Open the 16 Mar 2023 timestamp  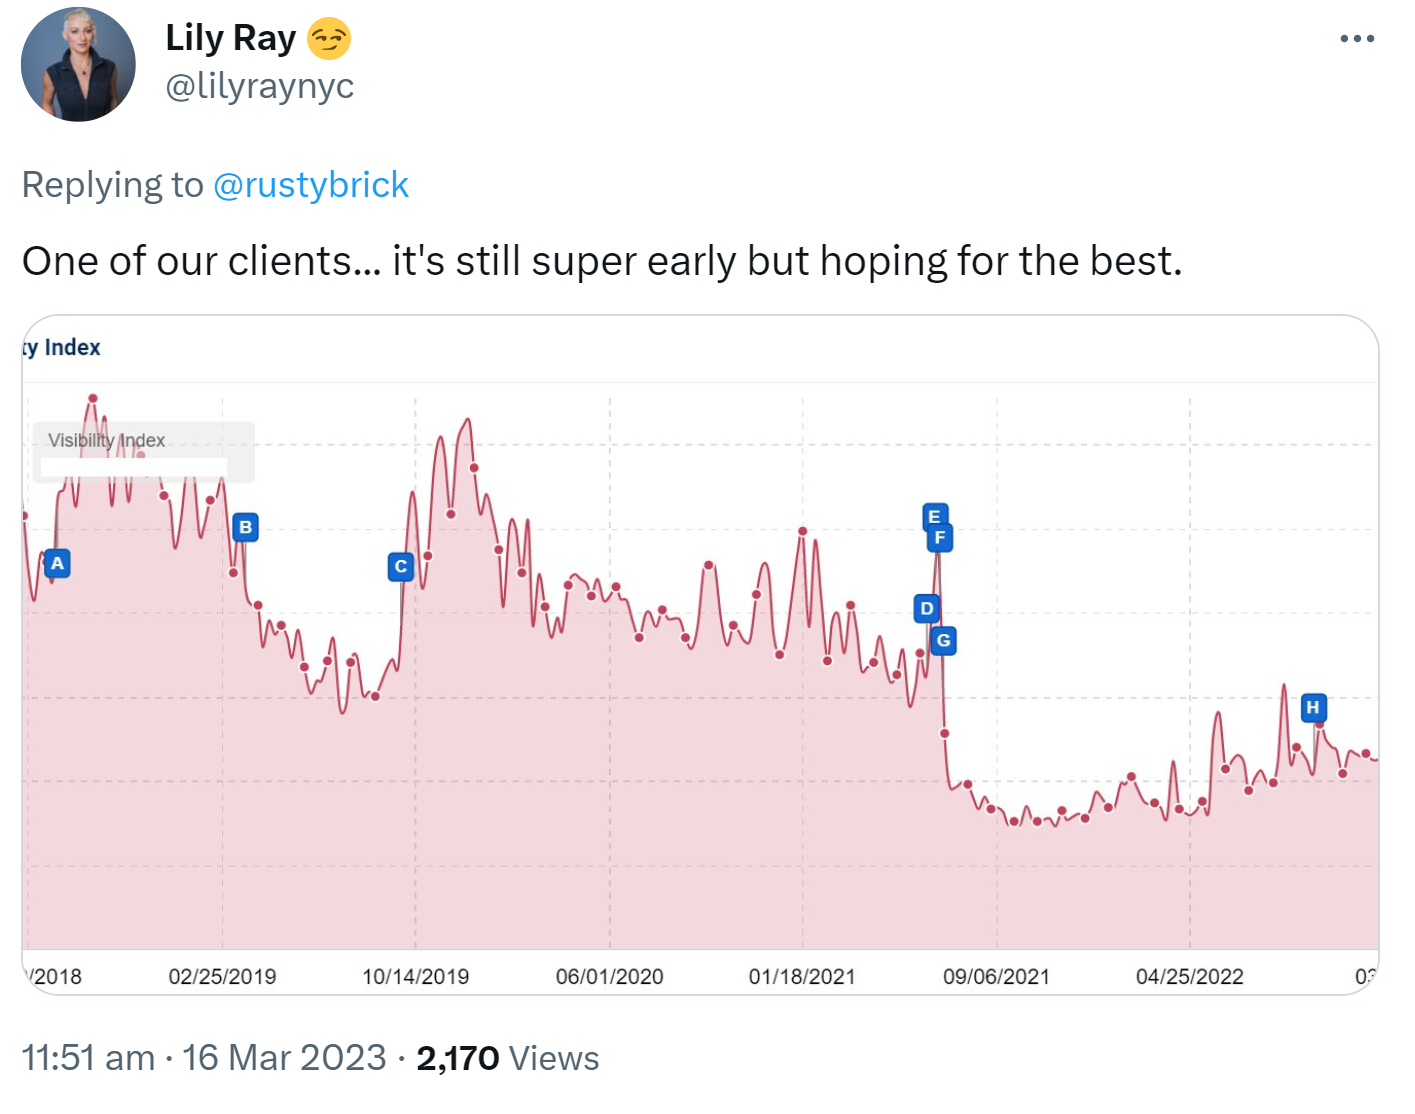[x=284, y=1057]
